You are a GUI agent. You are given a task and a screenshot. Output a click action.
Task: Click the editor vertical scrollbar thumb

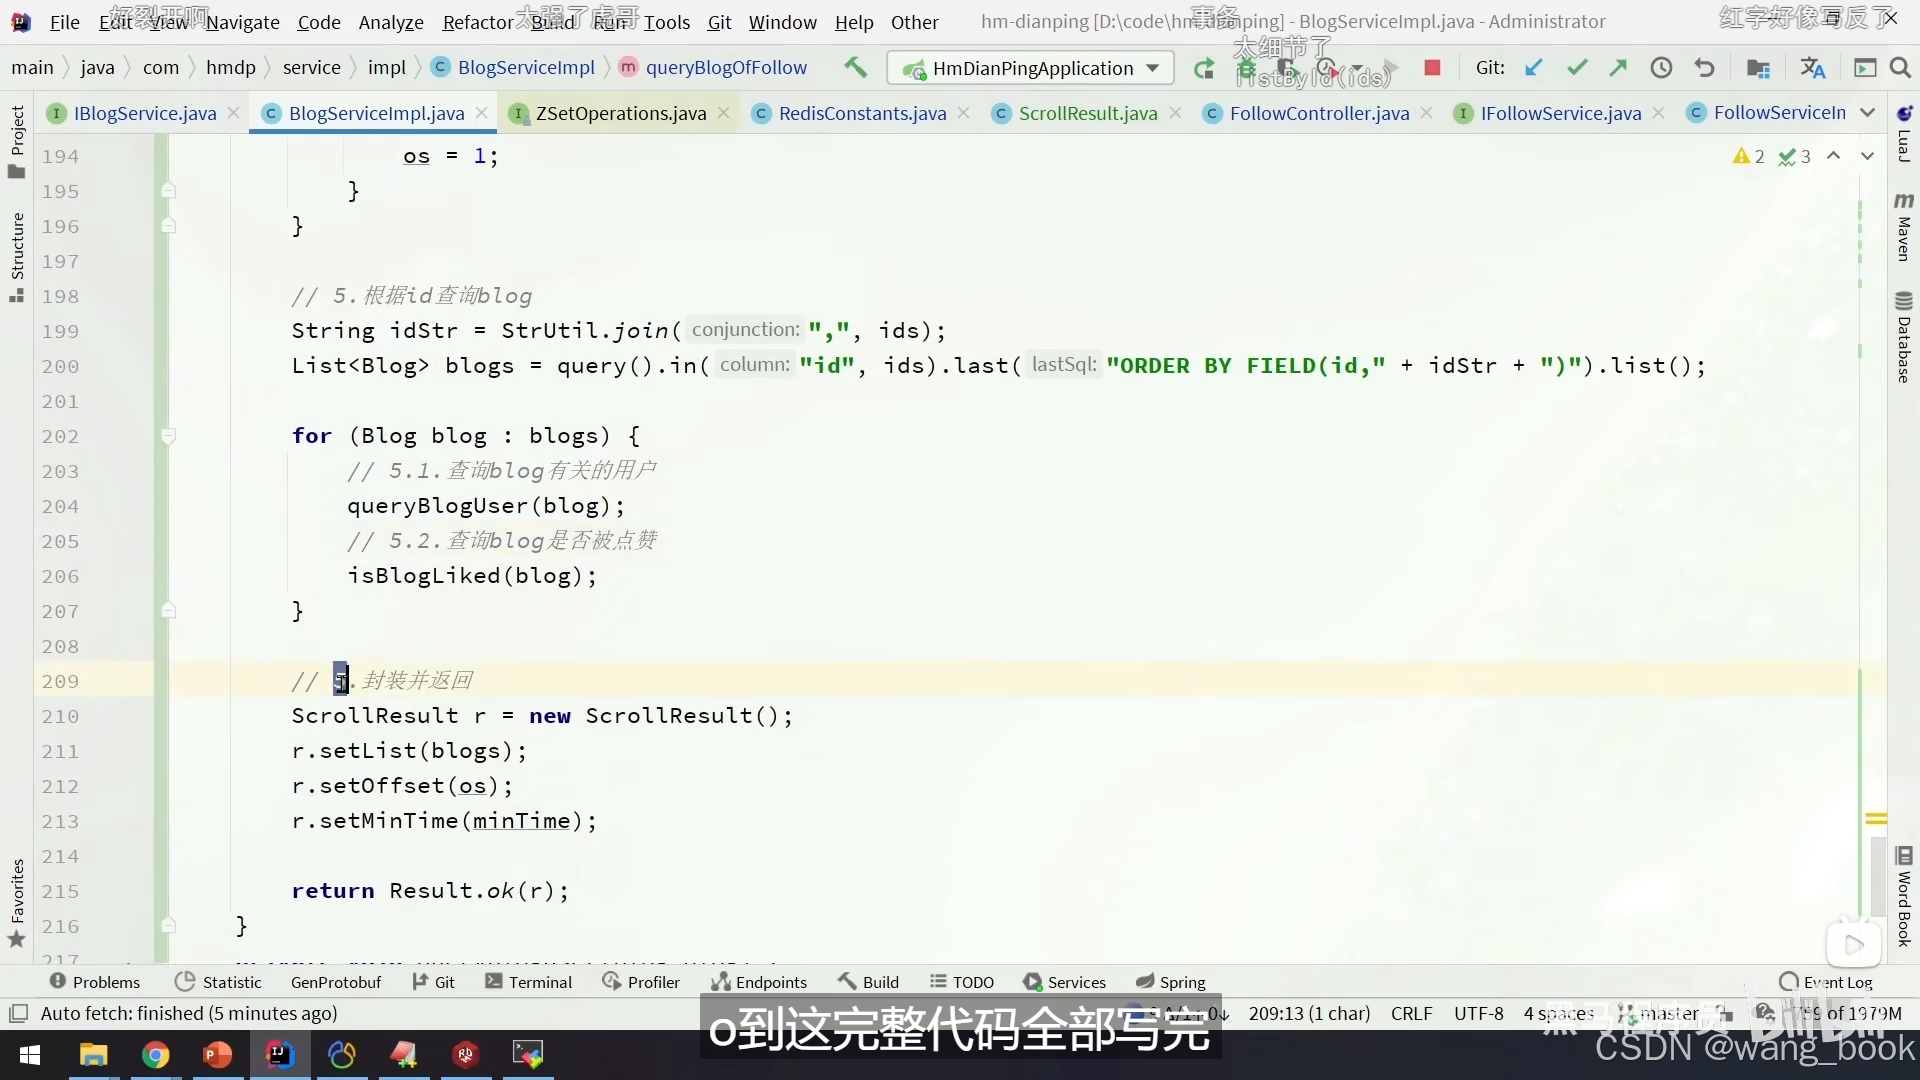click(1876, 875)
